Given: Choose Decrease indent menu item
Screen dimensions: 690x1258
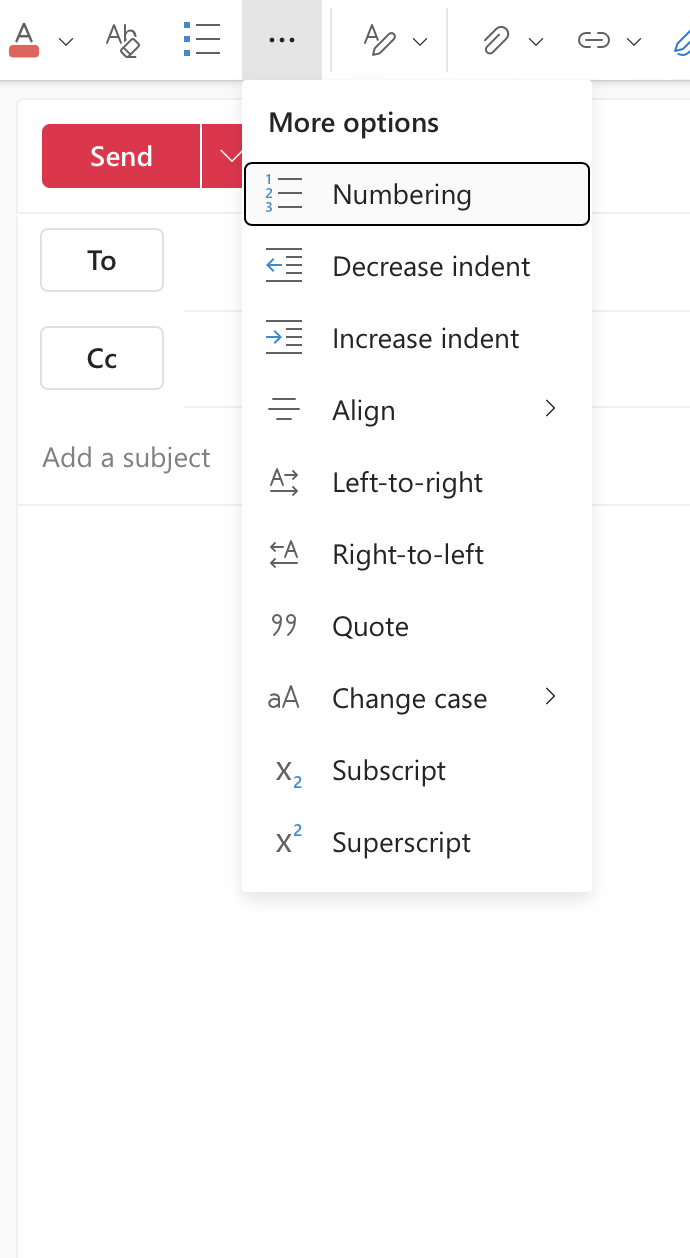Looking at the screenshot, I should [416, 266].
